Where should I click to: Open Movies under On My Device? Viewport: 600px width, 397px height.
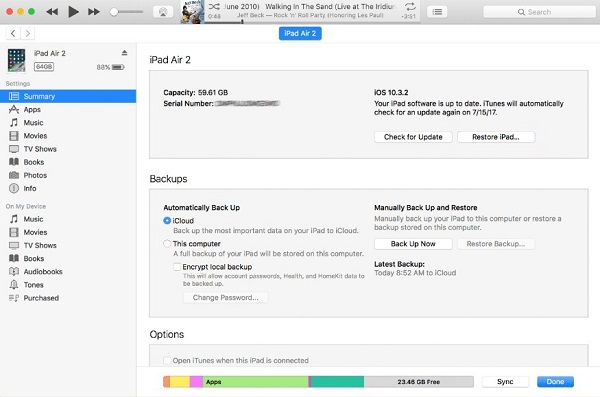(x=68, y=232)
